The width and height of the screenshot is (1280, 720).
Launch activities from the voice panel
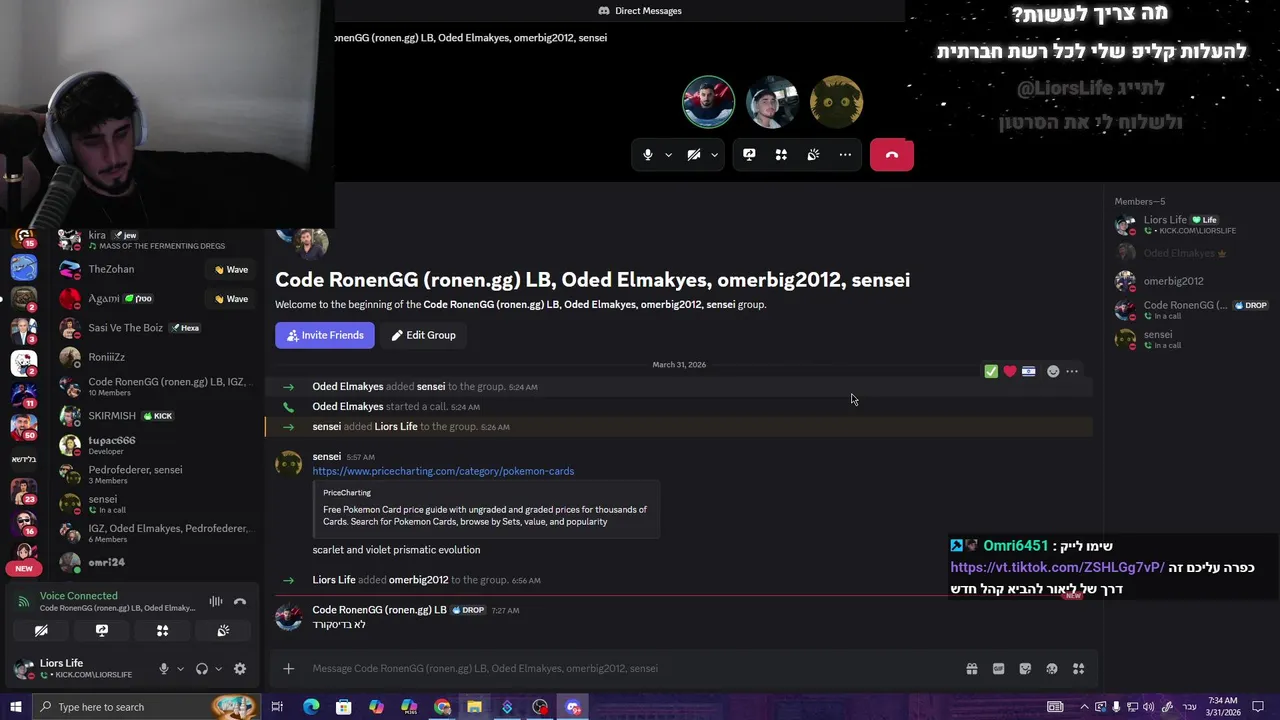tap(162, 631)
